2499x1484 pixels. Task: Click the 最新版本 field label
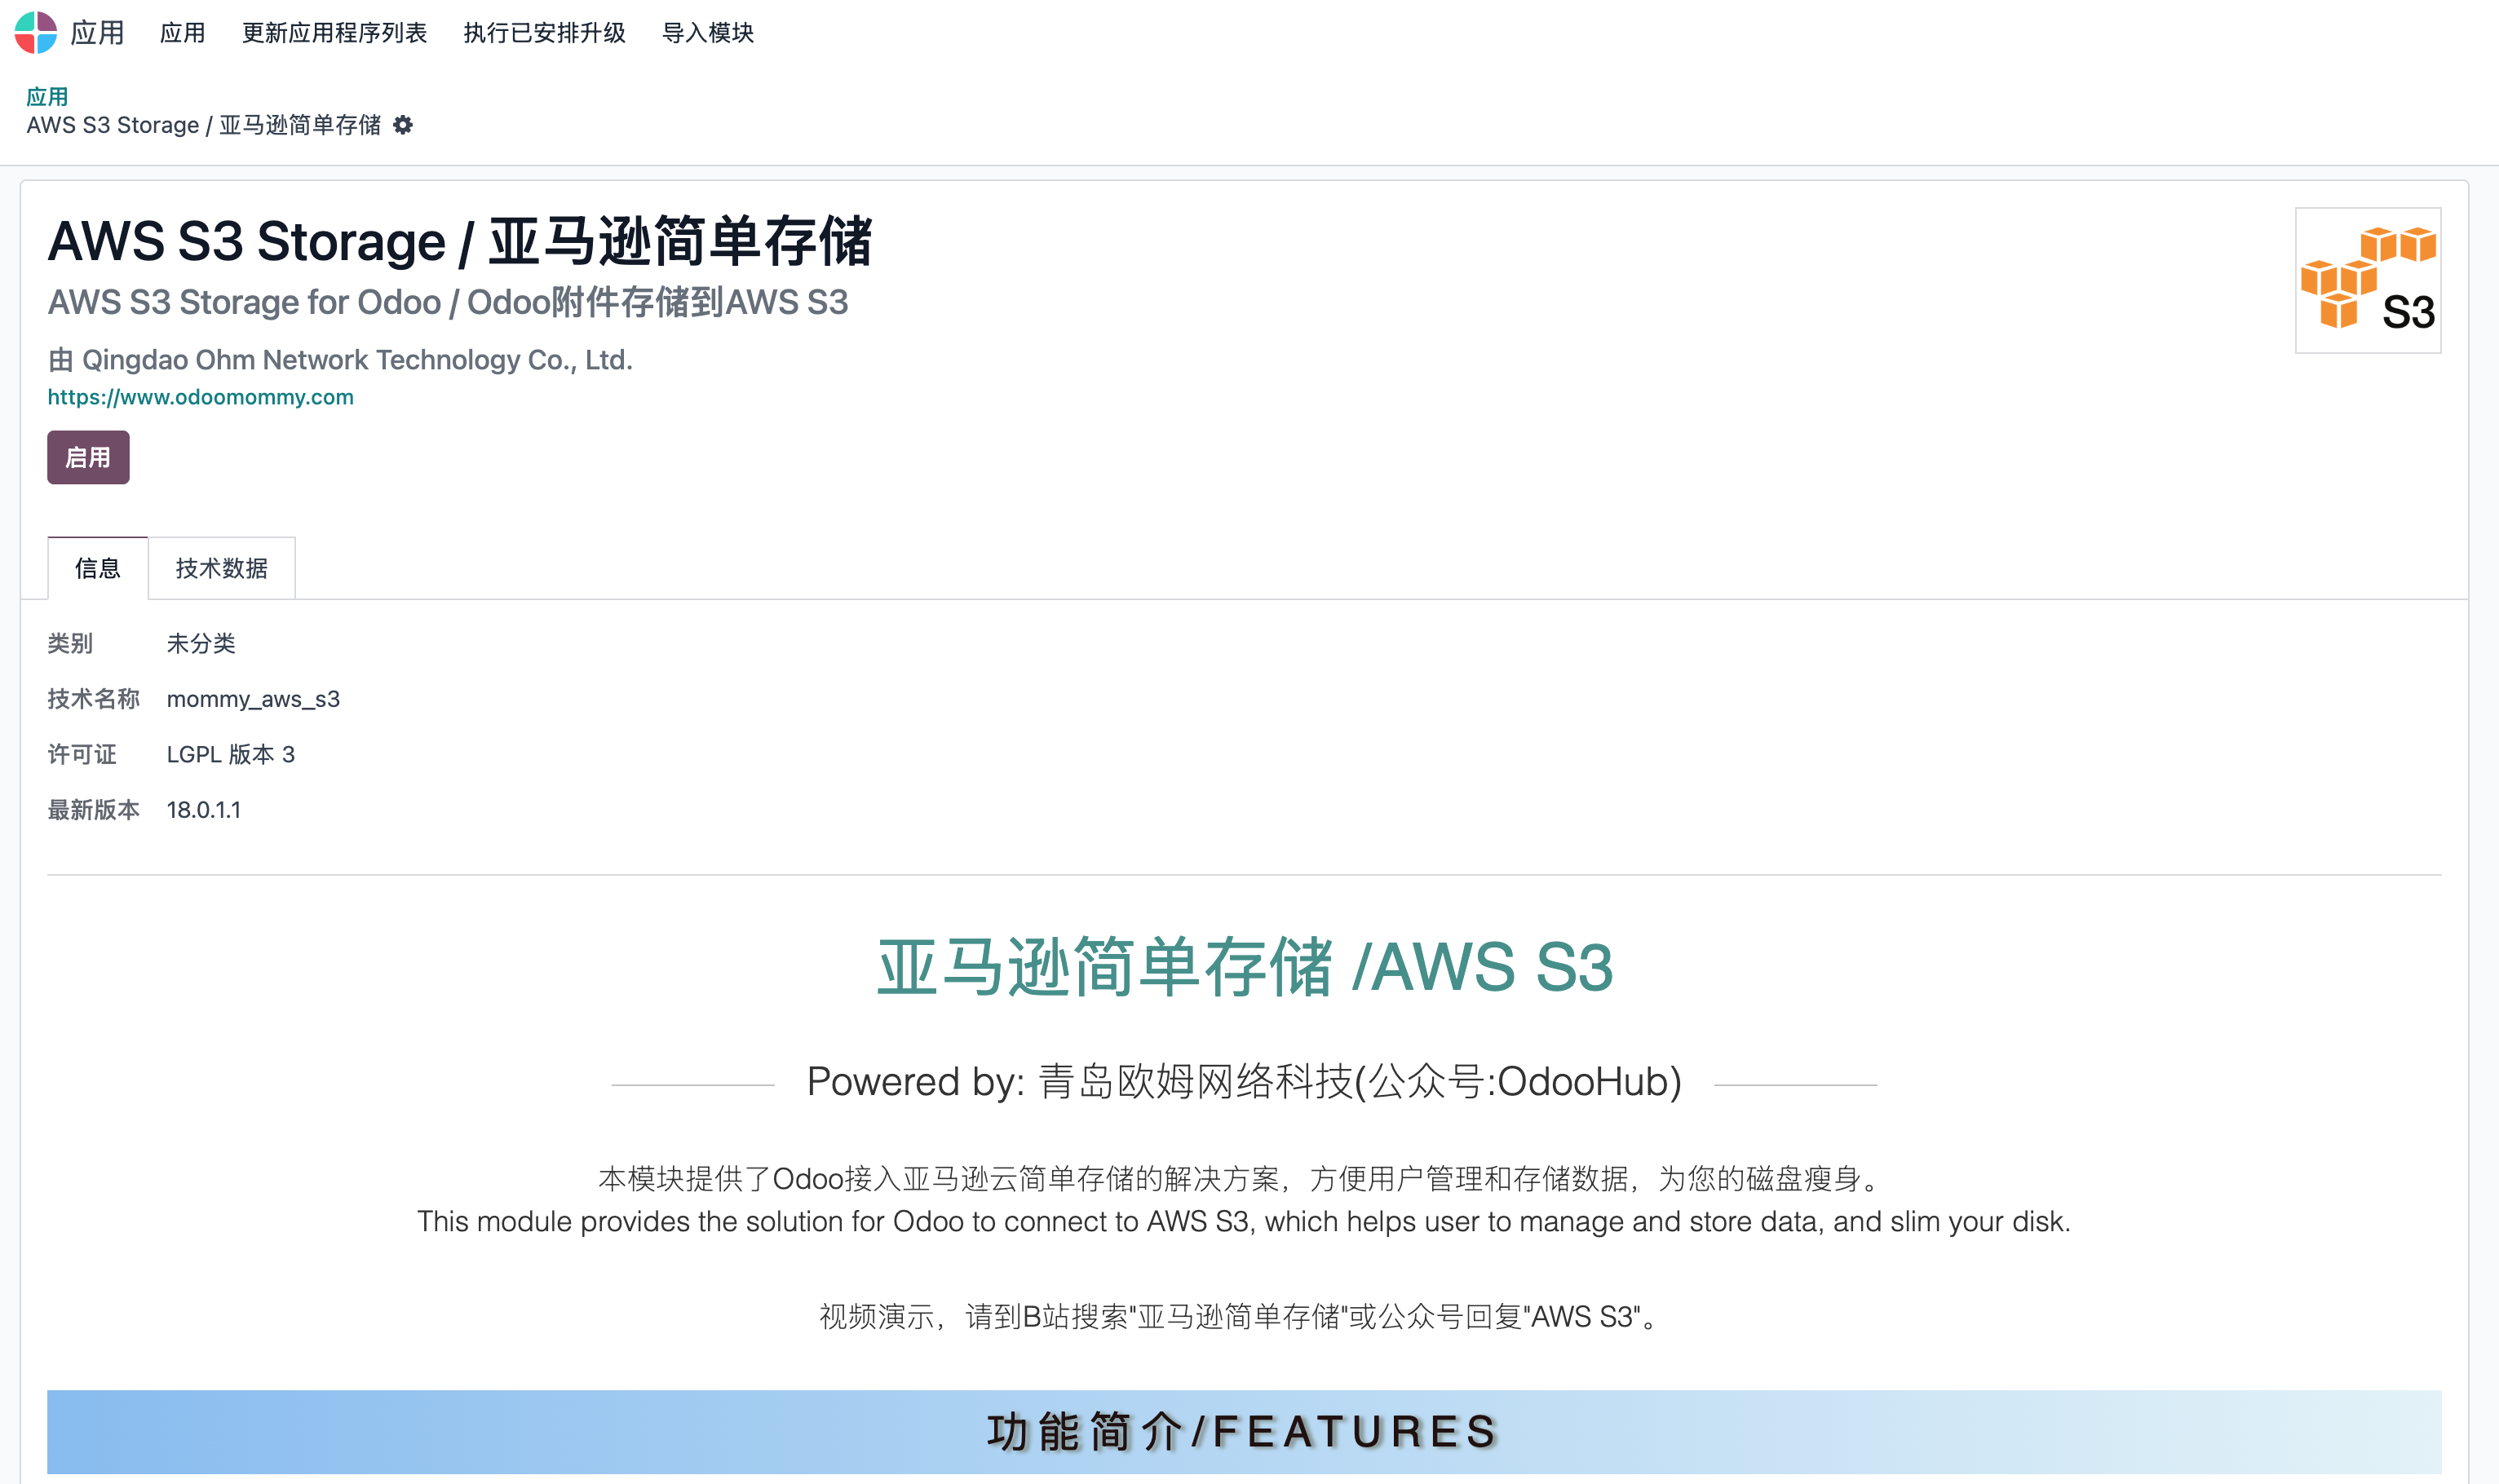click(x=93, y=810)
